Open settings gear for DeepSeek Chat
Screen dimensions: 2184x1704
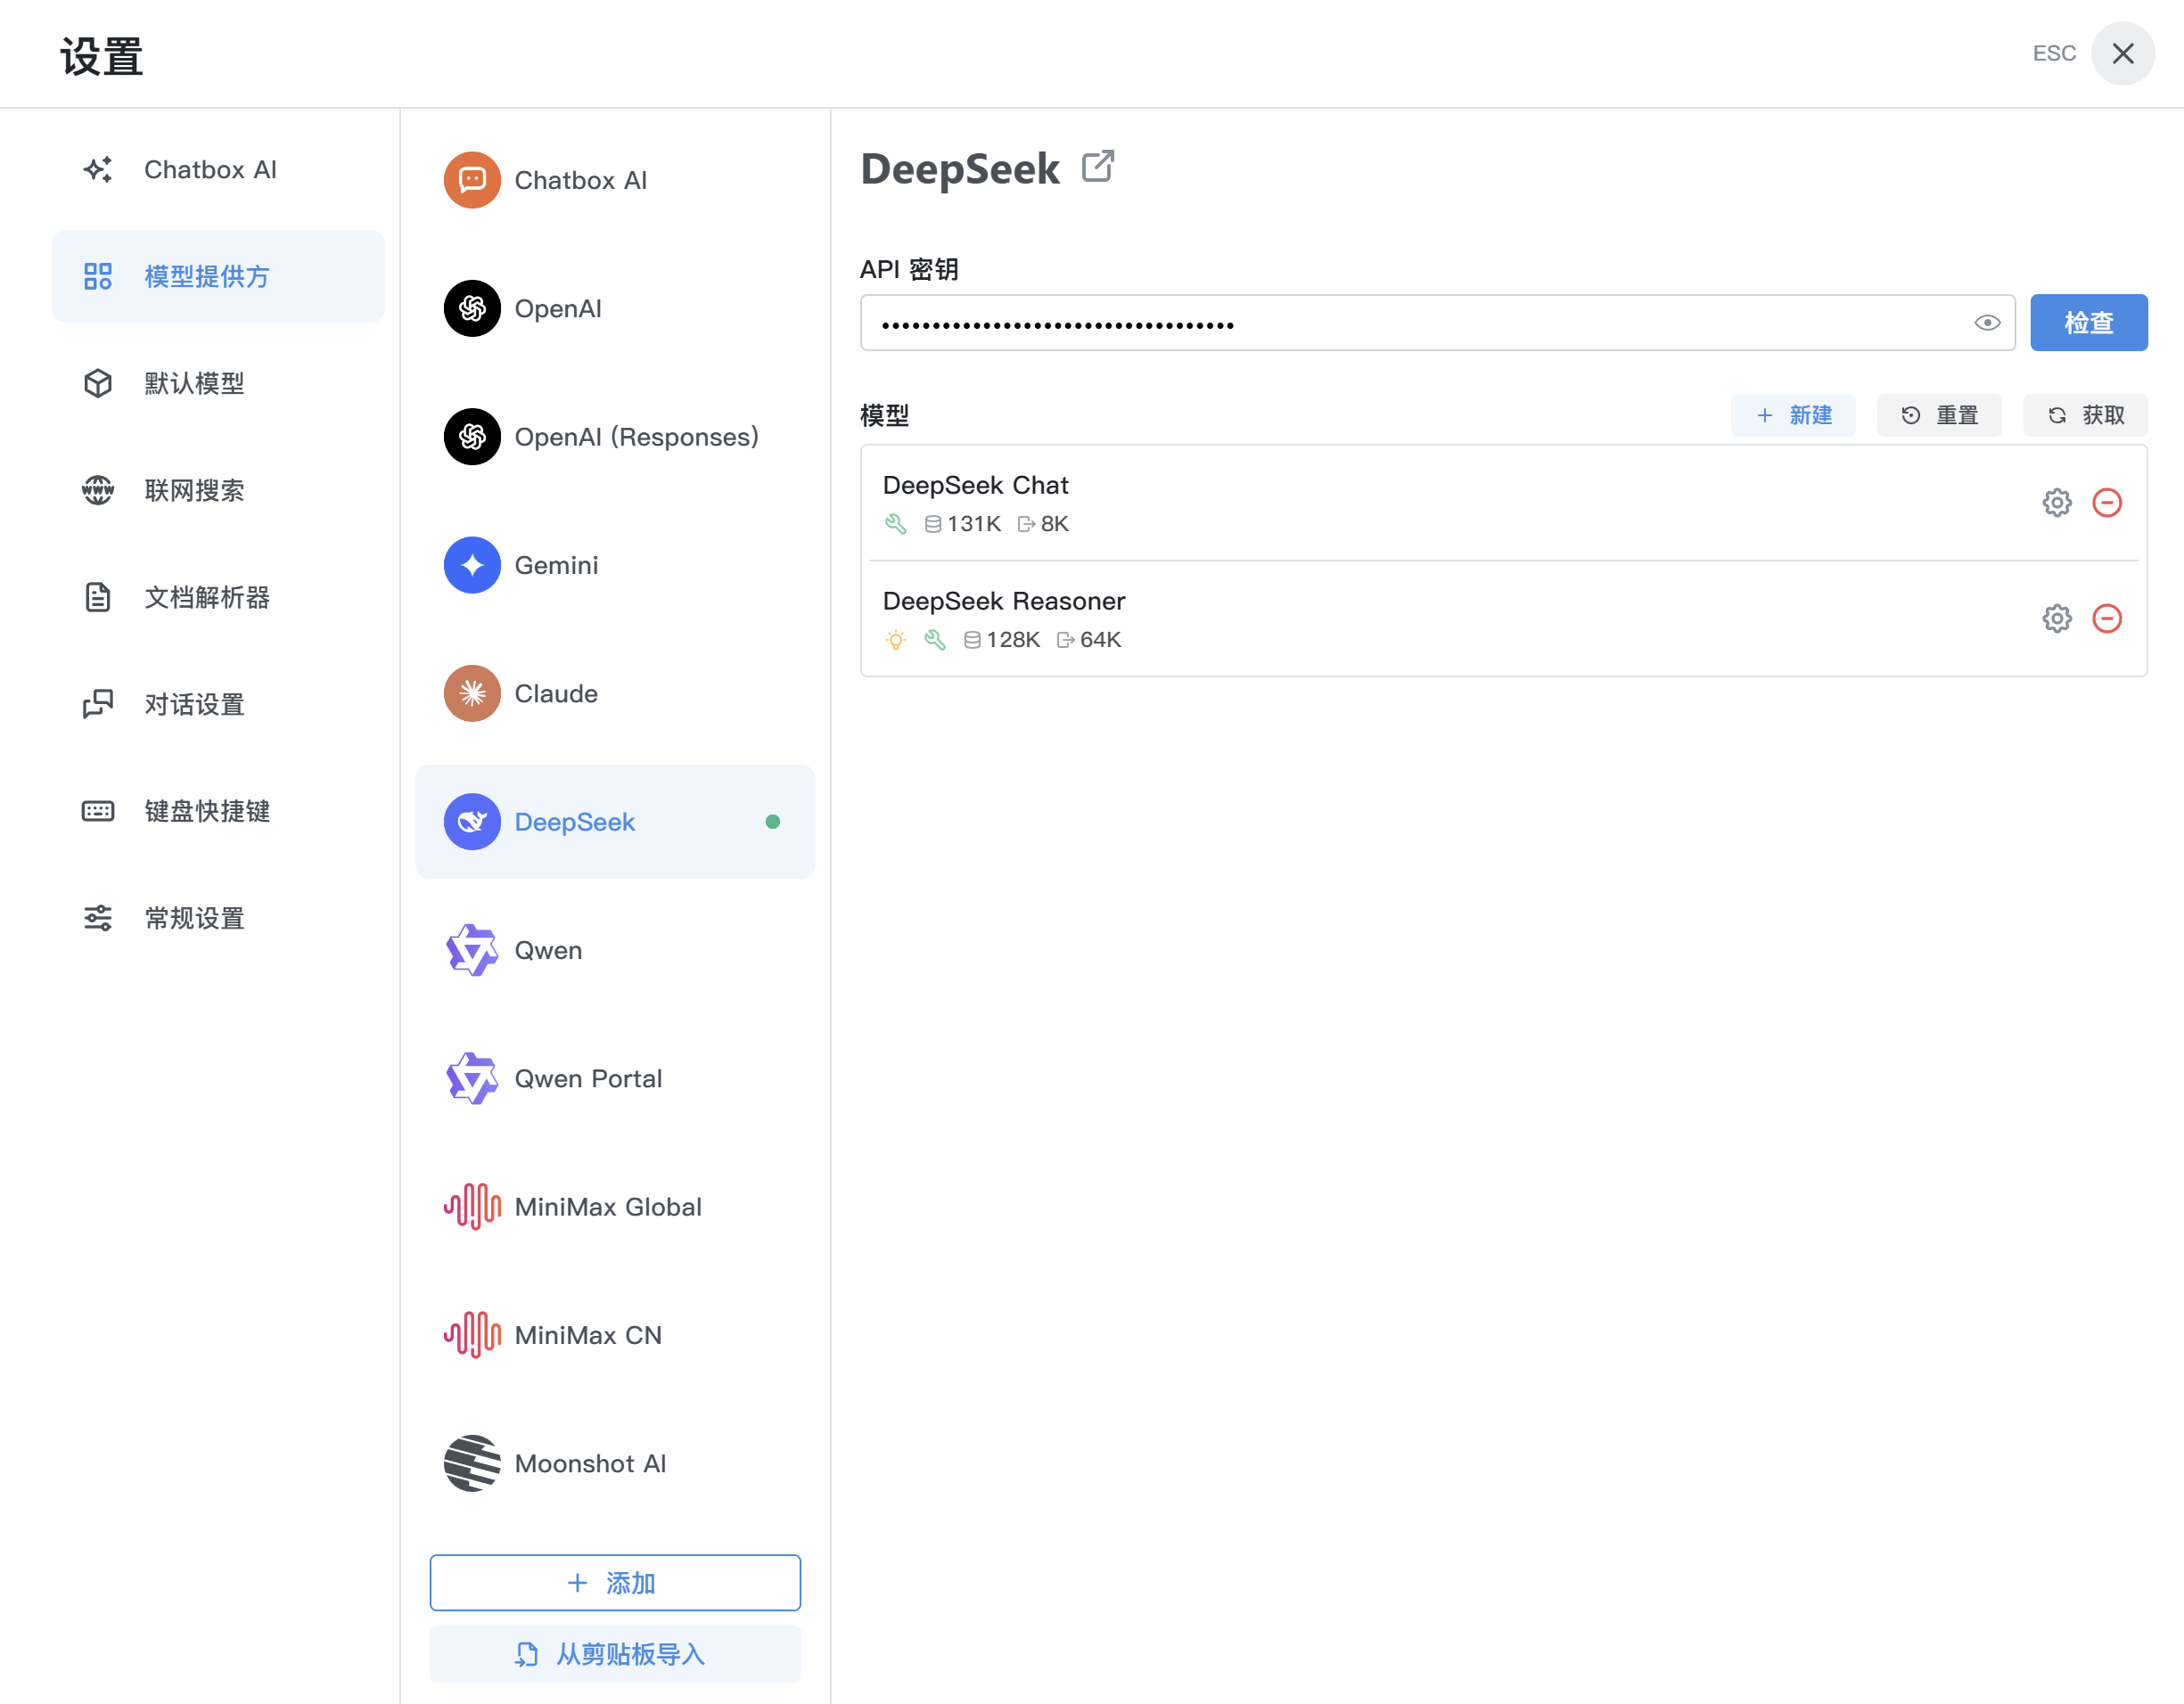point(2056,502)
